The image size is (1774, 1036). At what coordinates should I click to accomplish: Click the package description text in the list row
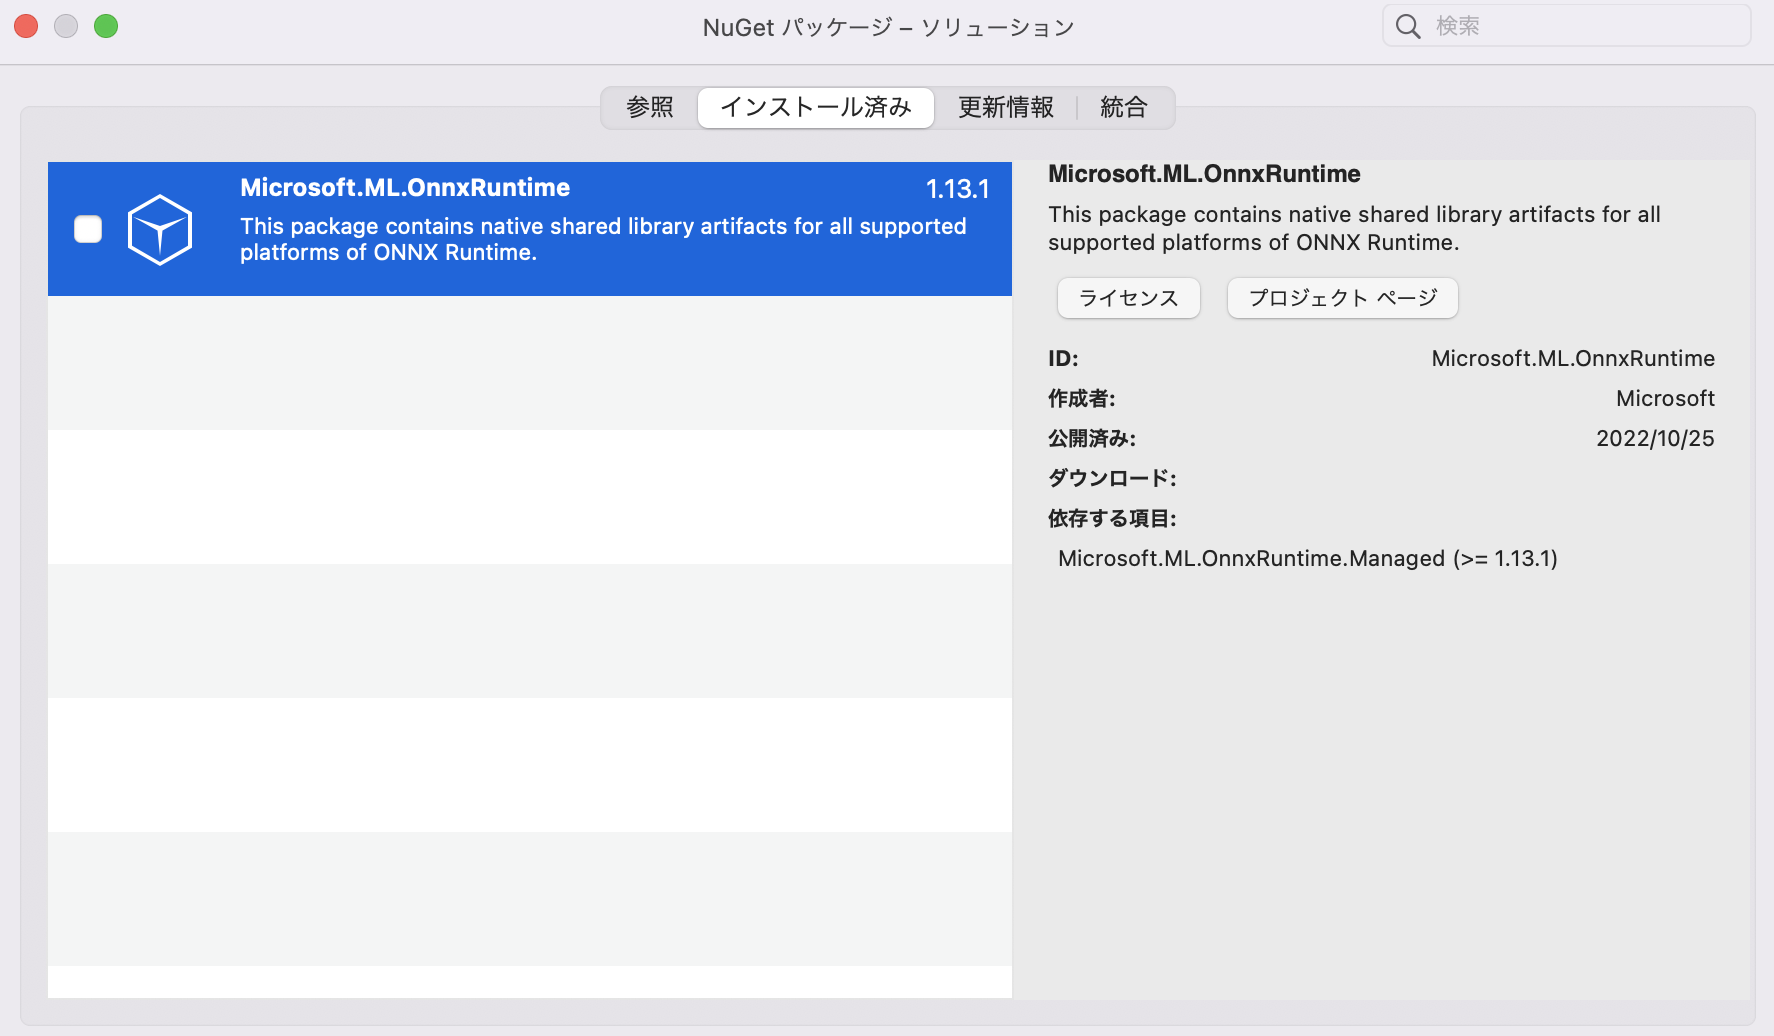(603, 239)
